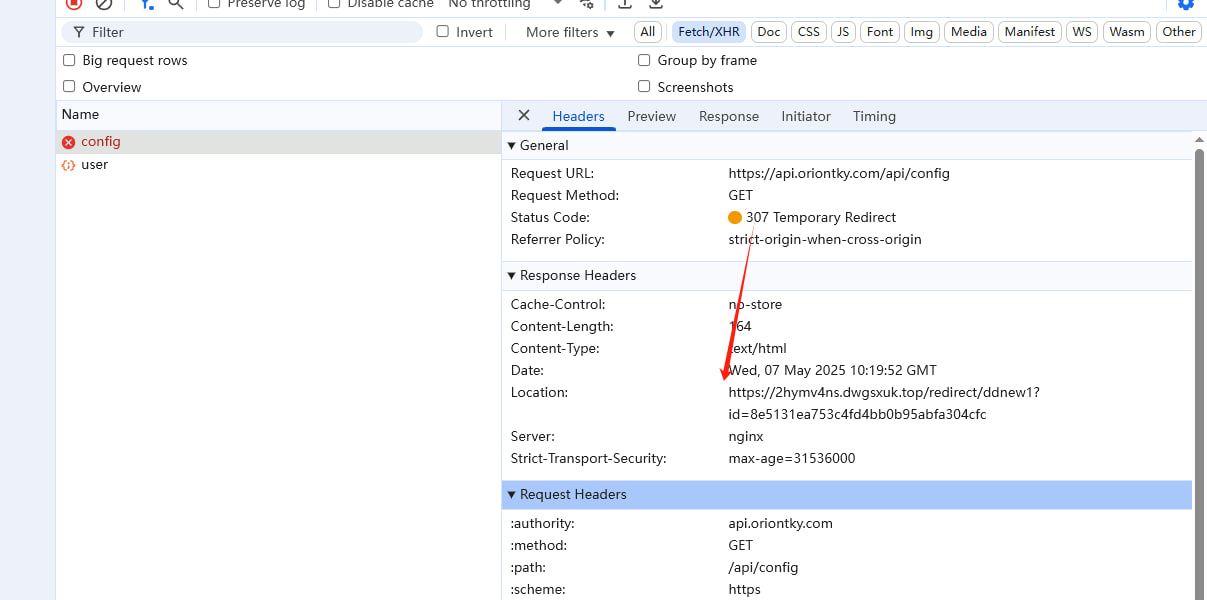1207x600 pixels.
Task: Switch to the Initiator tab
Action: [x=806, y=116]
